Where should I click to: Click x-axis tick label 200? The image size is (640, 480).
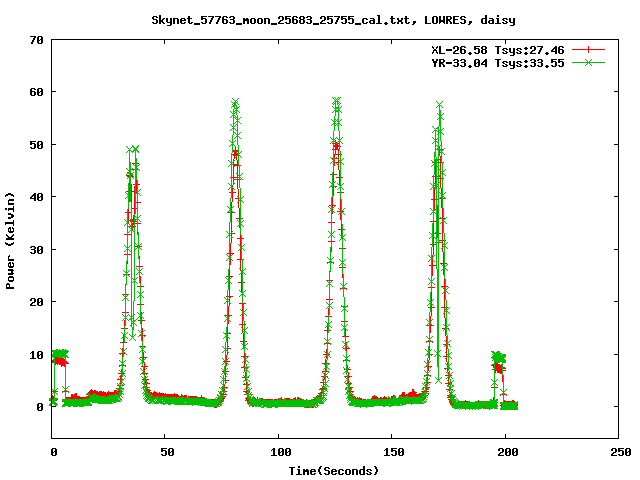(507, 452)
